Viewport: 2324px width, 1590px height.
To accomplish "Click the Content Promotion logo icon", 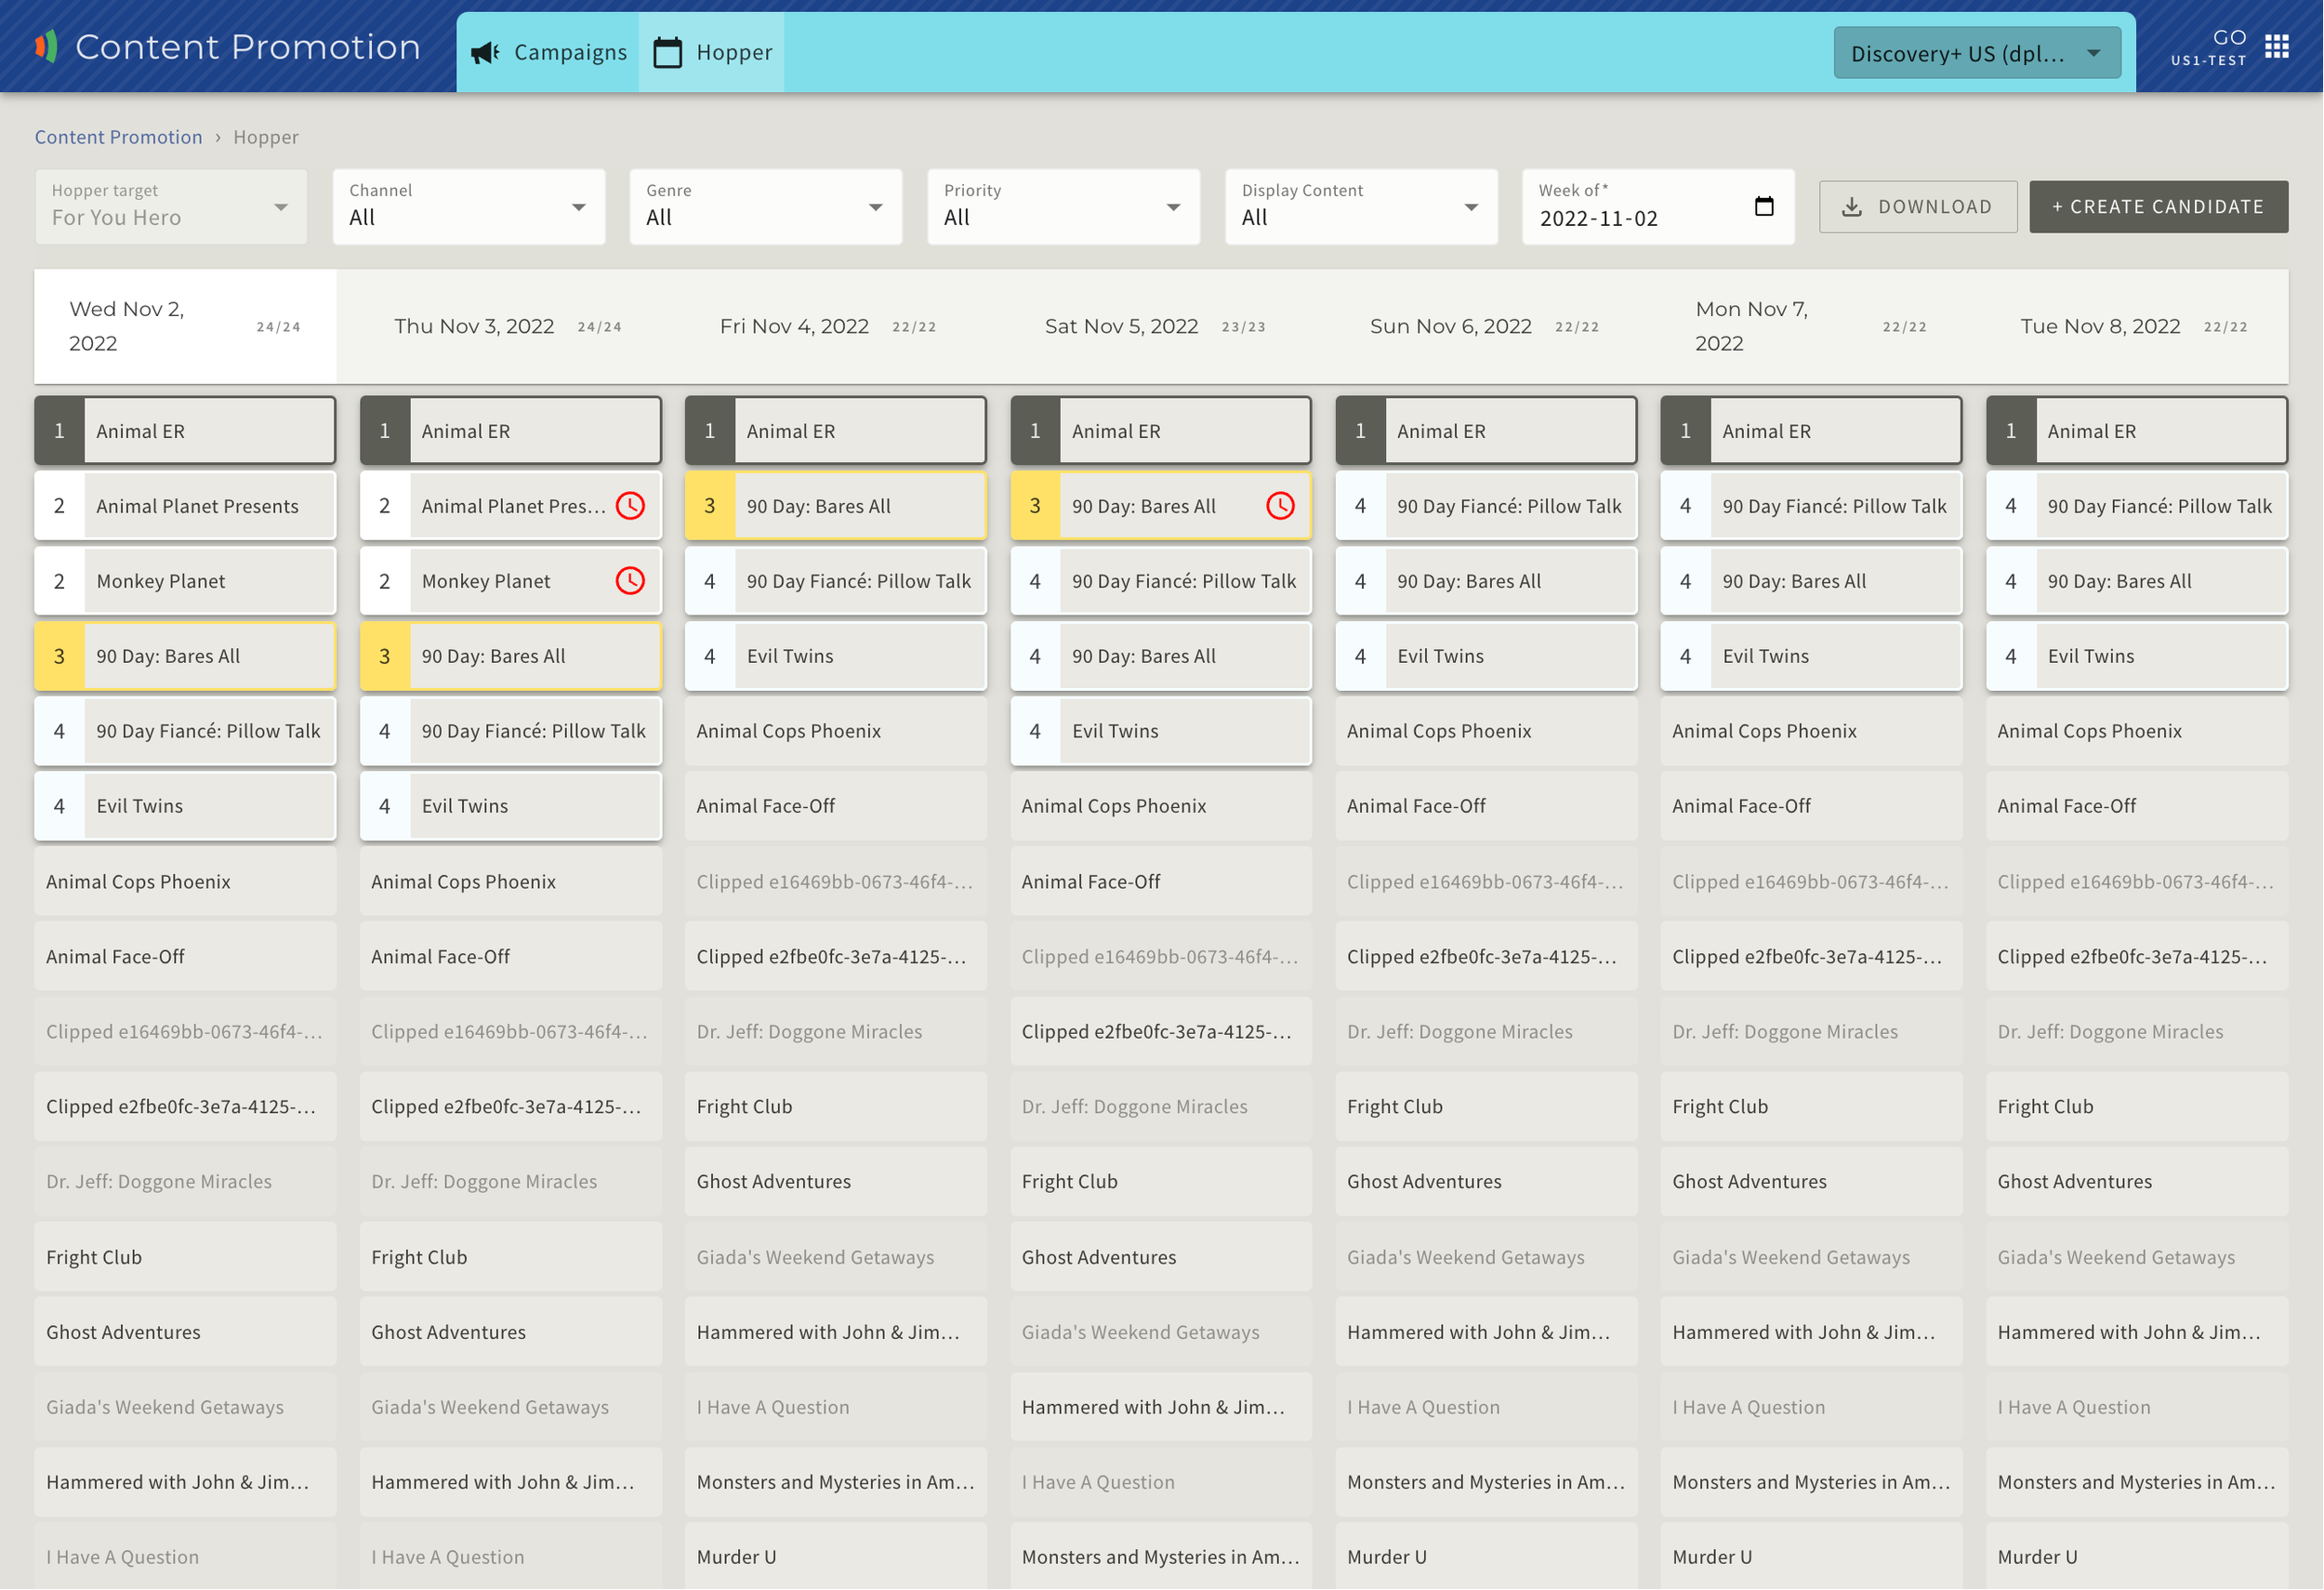I will [46, 46].
